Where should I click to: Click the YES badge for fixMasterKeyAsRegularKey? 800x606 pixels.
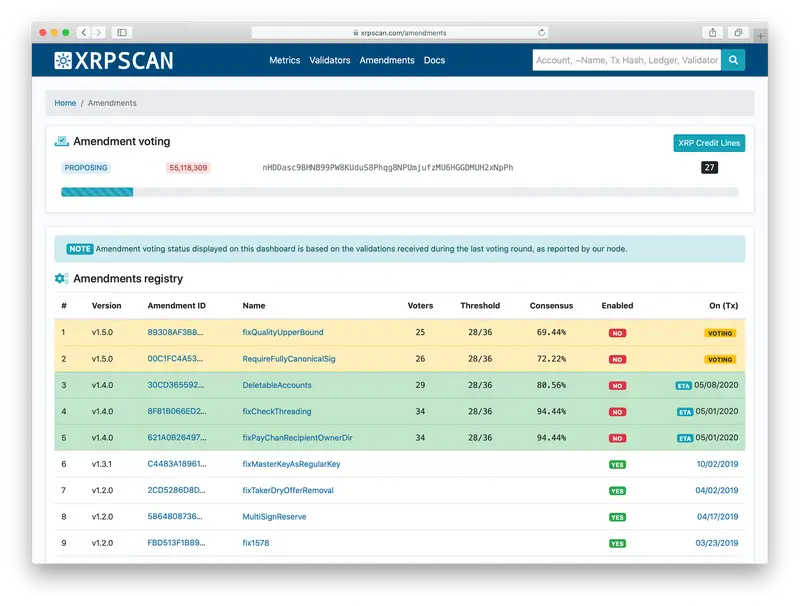tap(618, 463)
